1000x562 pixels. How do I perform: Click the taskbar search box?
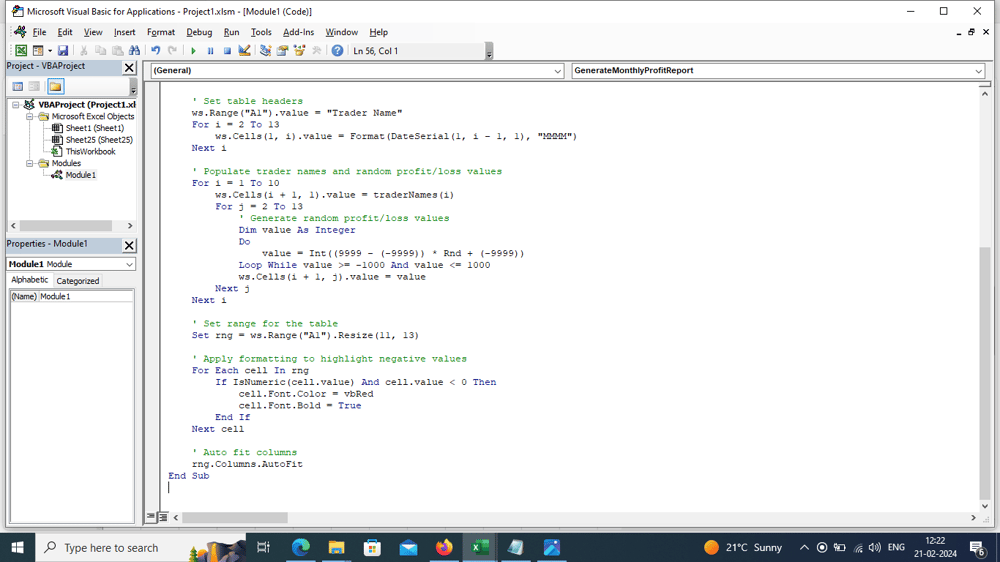(140, 547)
